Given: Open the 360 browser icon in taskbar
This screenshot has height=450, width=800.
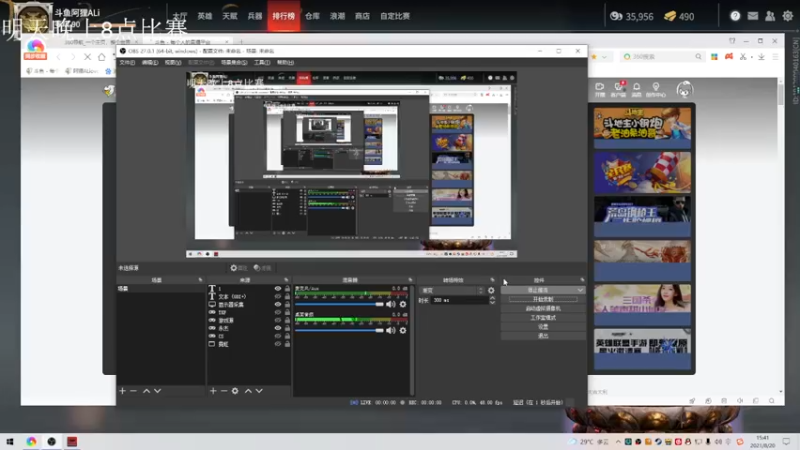Looking at the screenshot, I should pyautogui.click(x=32, y=441).
